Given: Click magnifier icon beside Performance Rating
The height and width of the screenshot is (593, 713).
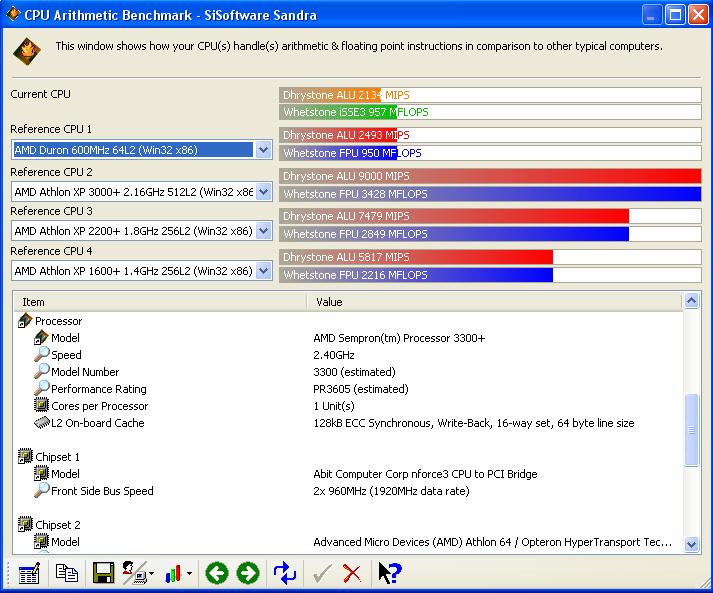Looking at the screenshot, I should (41, 388).
